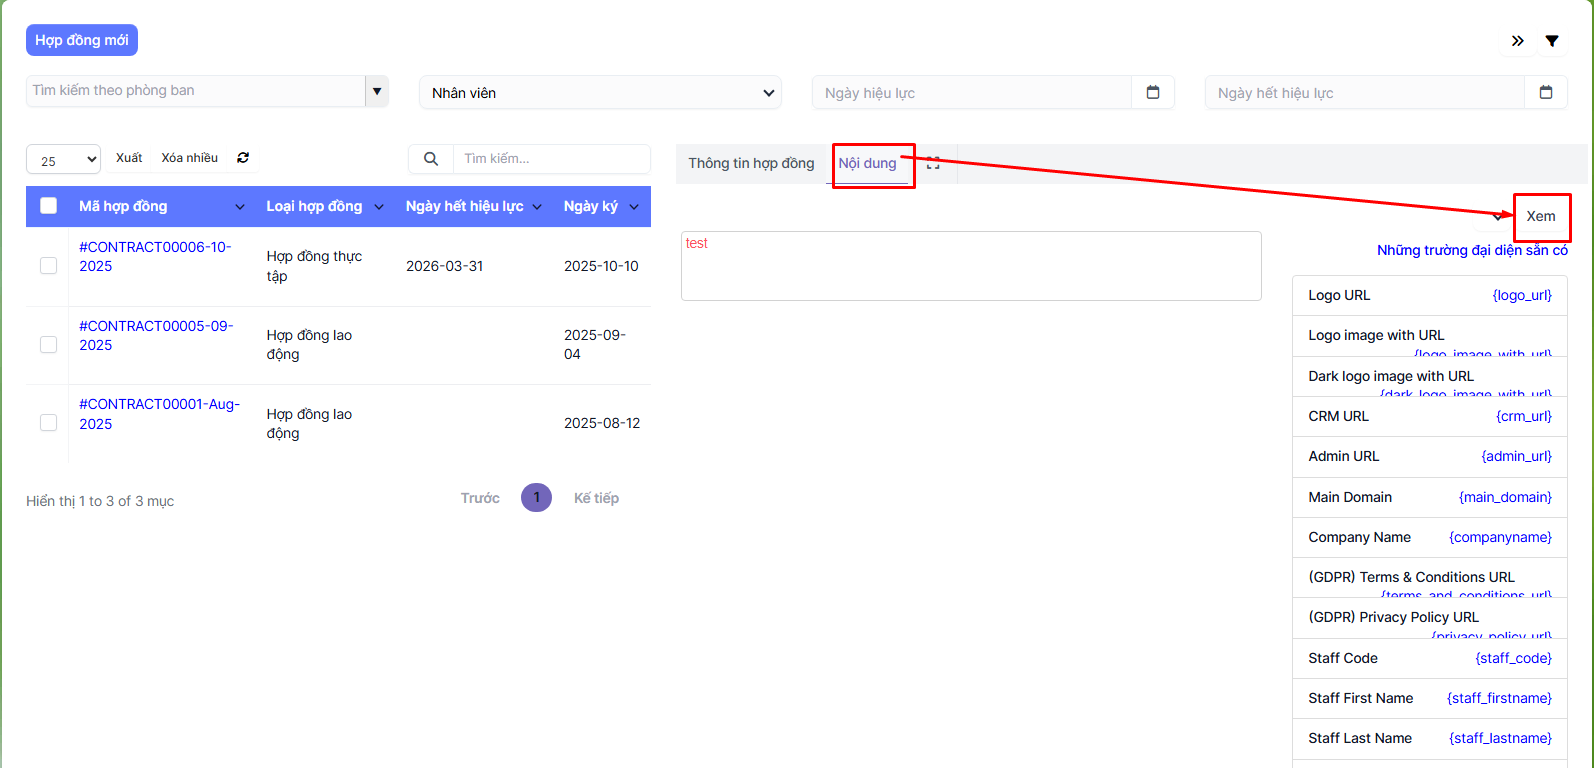Click the refresh table icon

[243, 158]
